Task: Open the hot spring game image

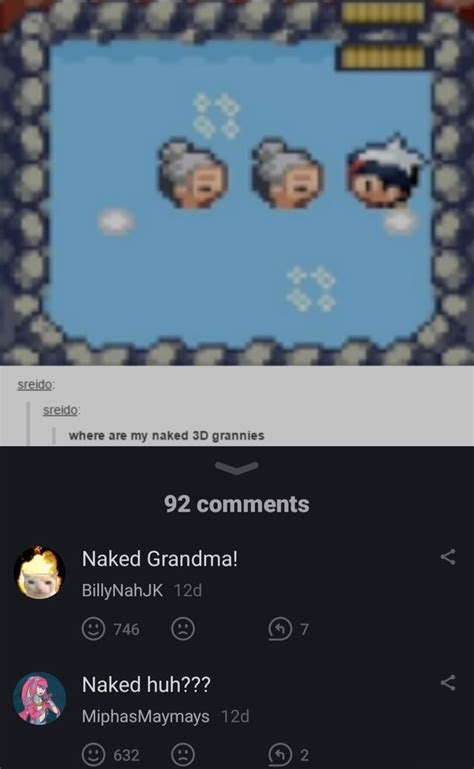Action: click(237, 182)
